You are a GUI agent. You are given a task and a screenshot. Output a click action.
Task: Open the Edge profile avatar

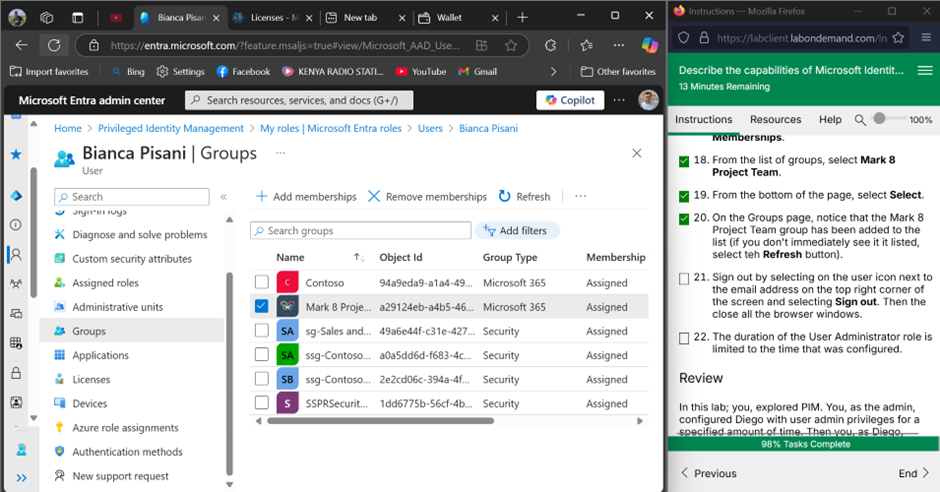point(17,17)
